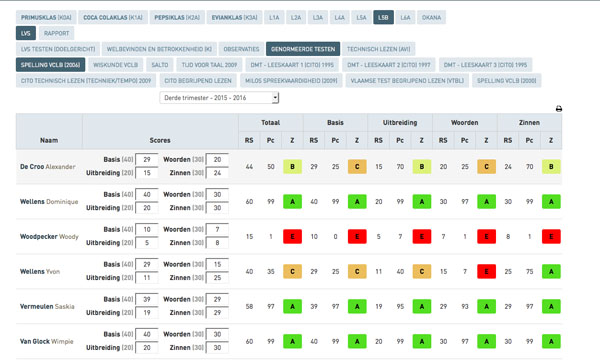Click Wellens Yvon's red Woorden E badge
Viewport: 600px width, 360px height.
pos(486,271)
